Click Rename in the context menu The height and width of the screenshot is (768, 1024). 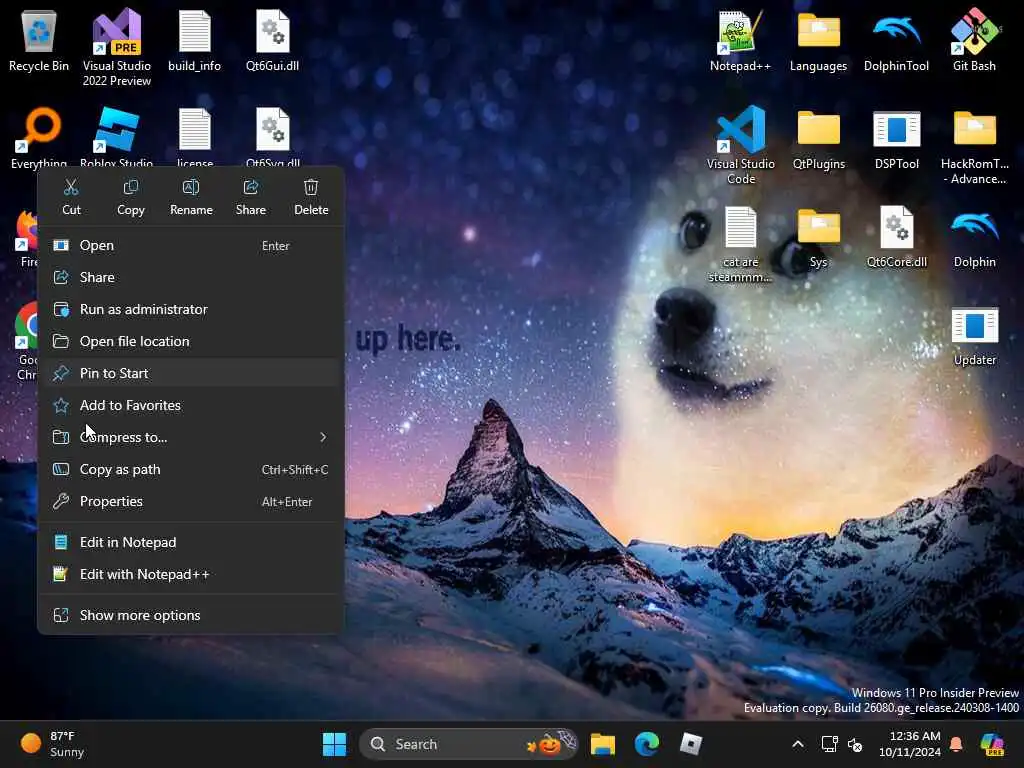pos(191,197)
